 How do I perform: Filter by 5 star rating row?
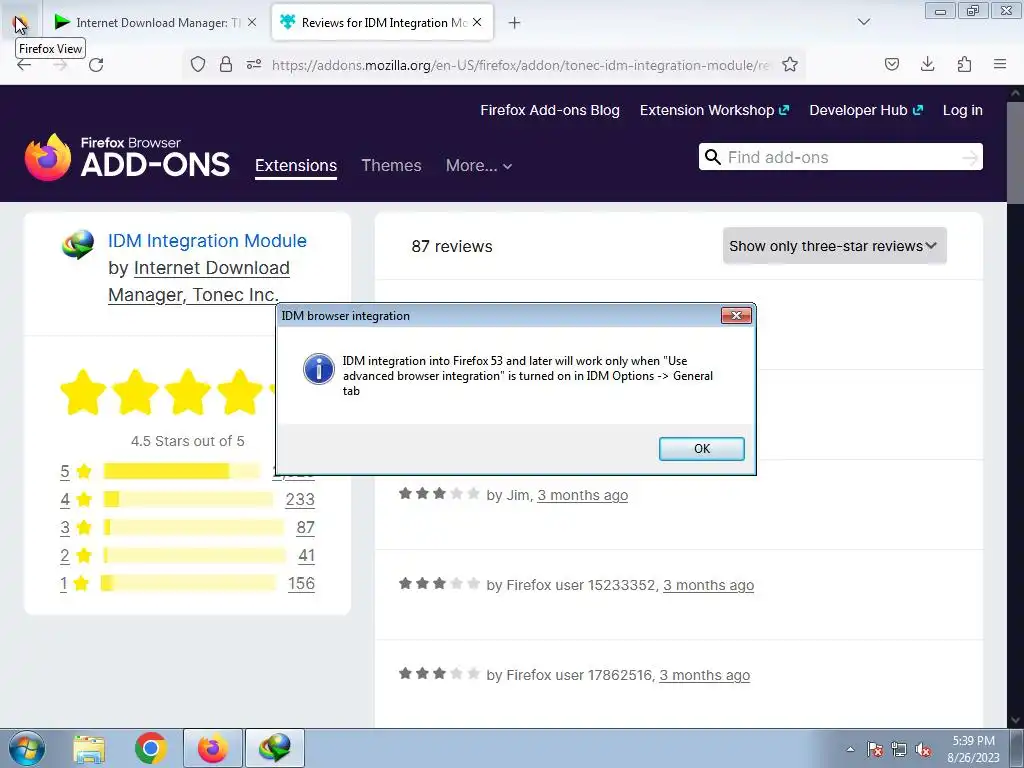[187, 472]
